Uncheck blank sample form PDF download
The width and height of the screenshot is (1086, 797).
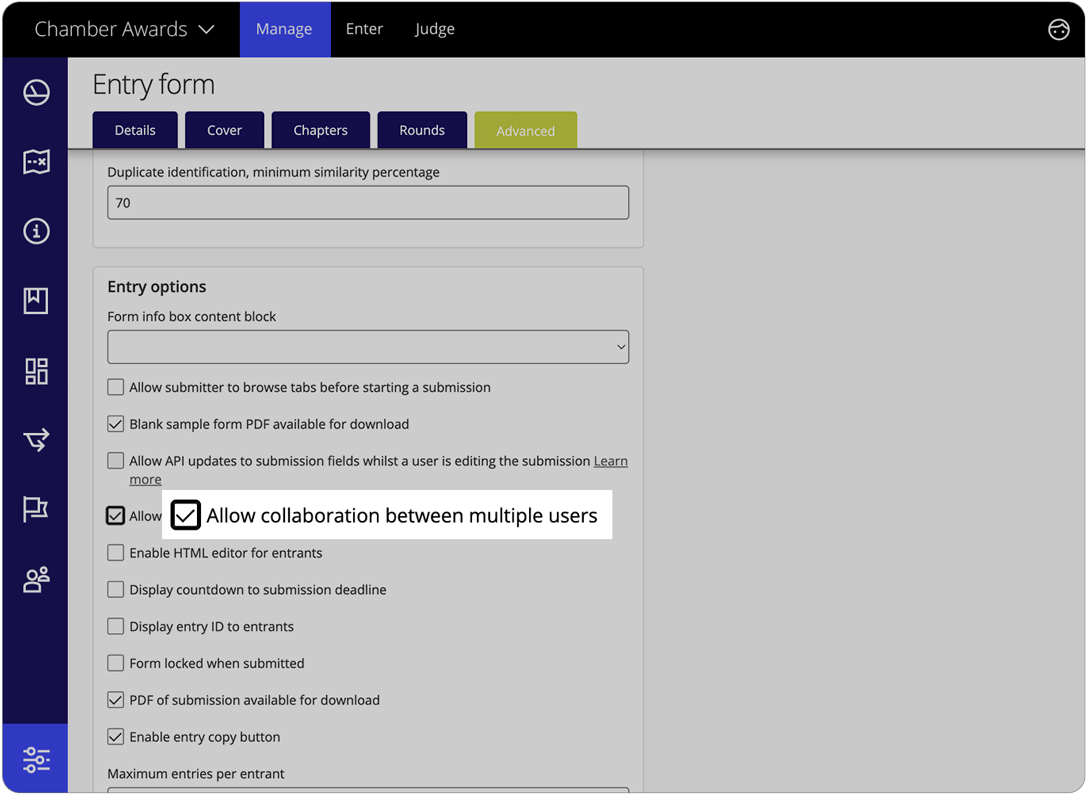point(115,423)
